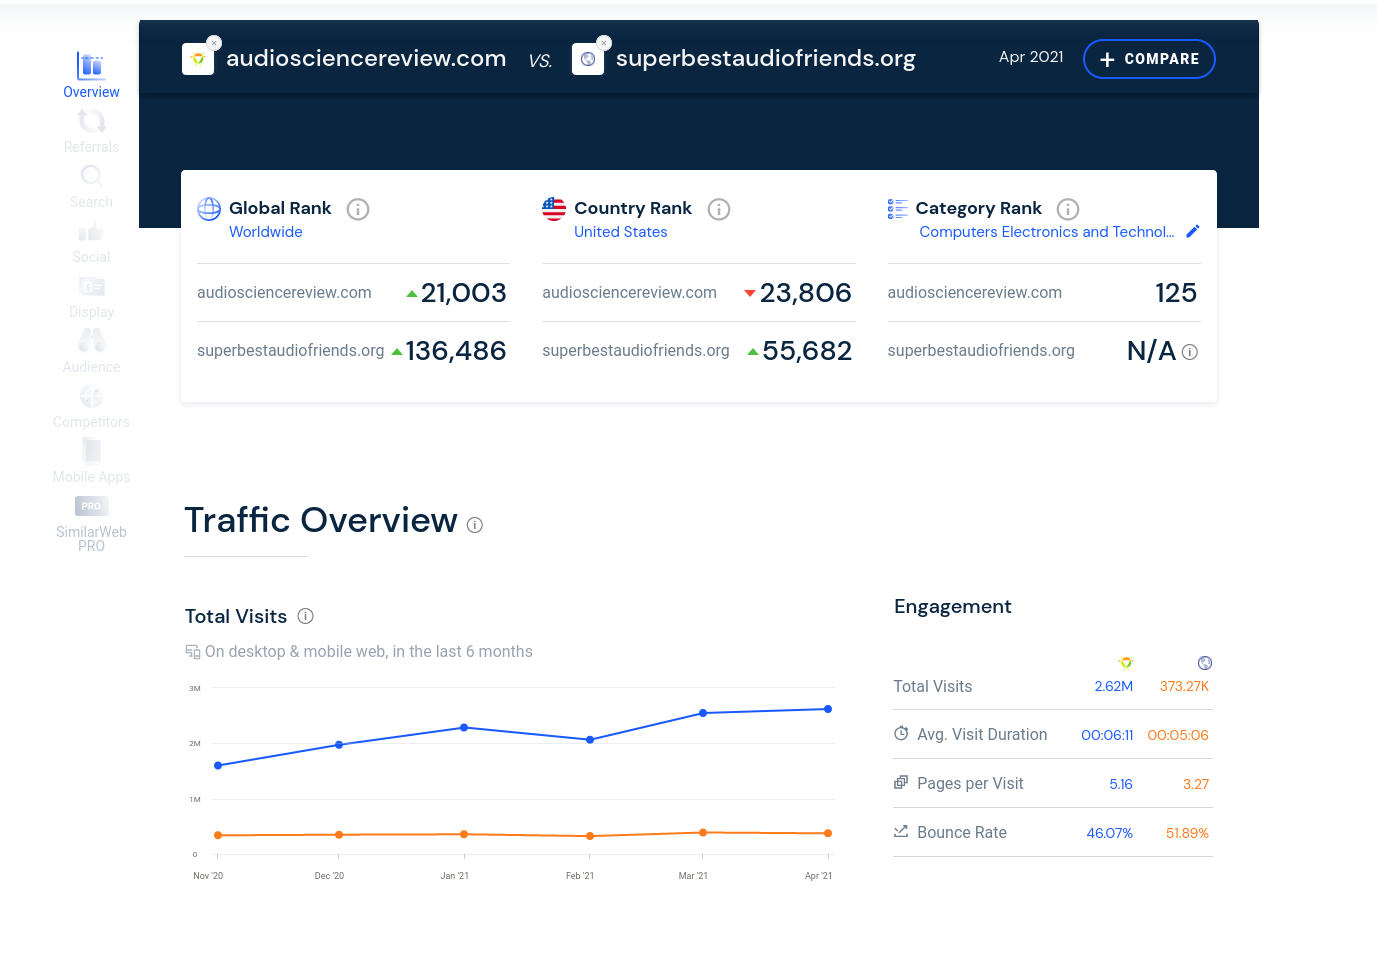Click superbestaudiofriends favicon in Engagement table
This screenshot has height=968, width=1377.
[x=1205, y=663]
